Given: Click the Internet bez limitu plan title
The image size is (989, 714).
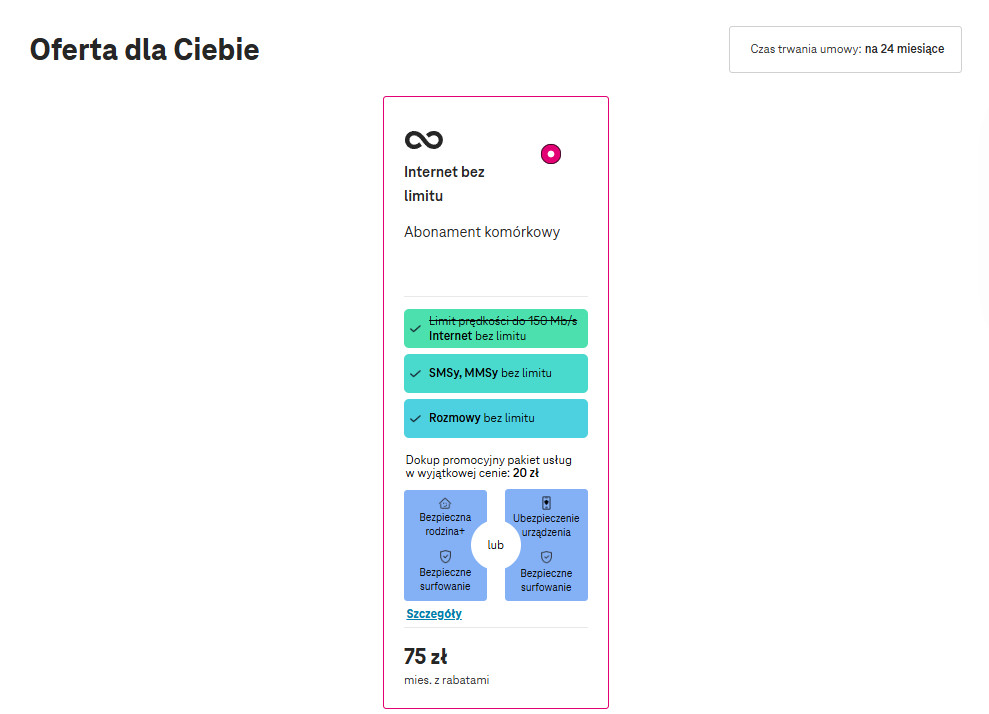Looking at the screenshot, I should click(444, 184).
